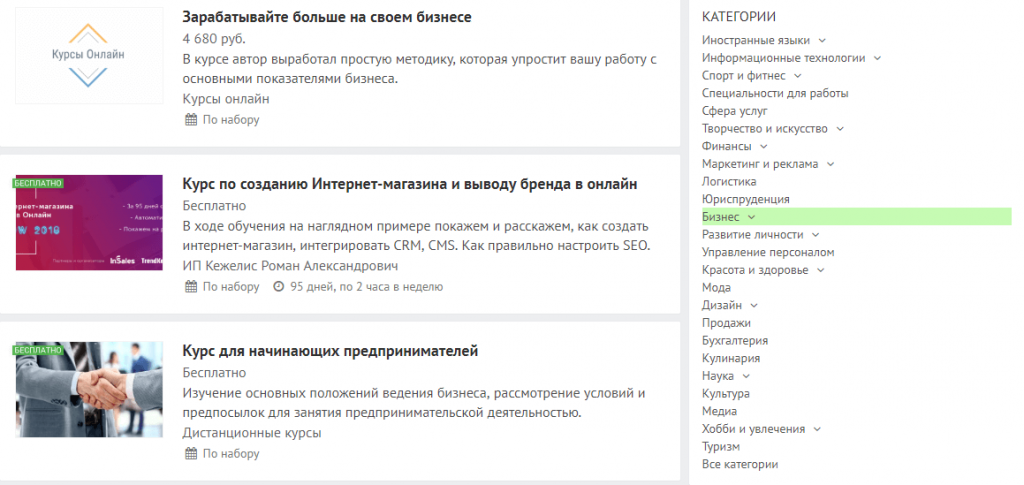Click 'Бесплатно' badge on purple thumbnail
Screen dimensions: 1024x485
coord(38,183)
